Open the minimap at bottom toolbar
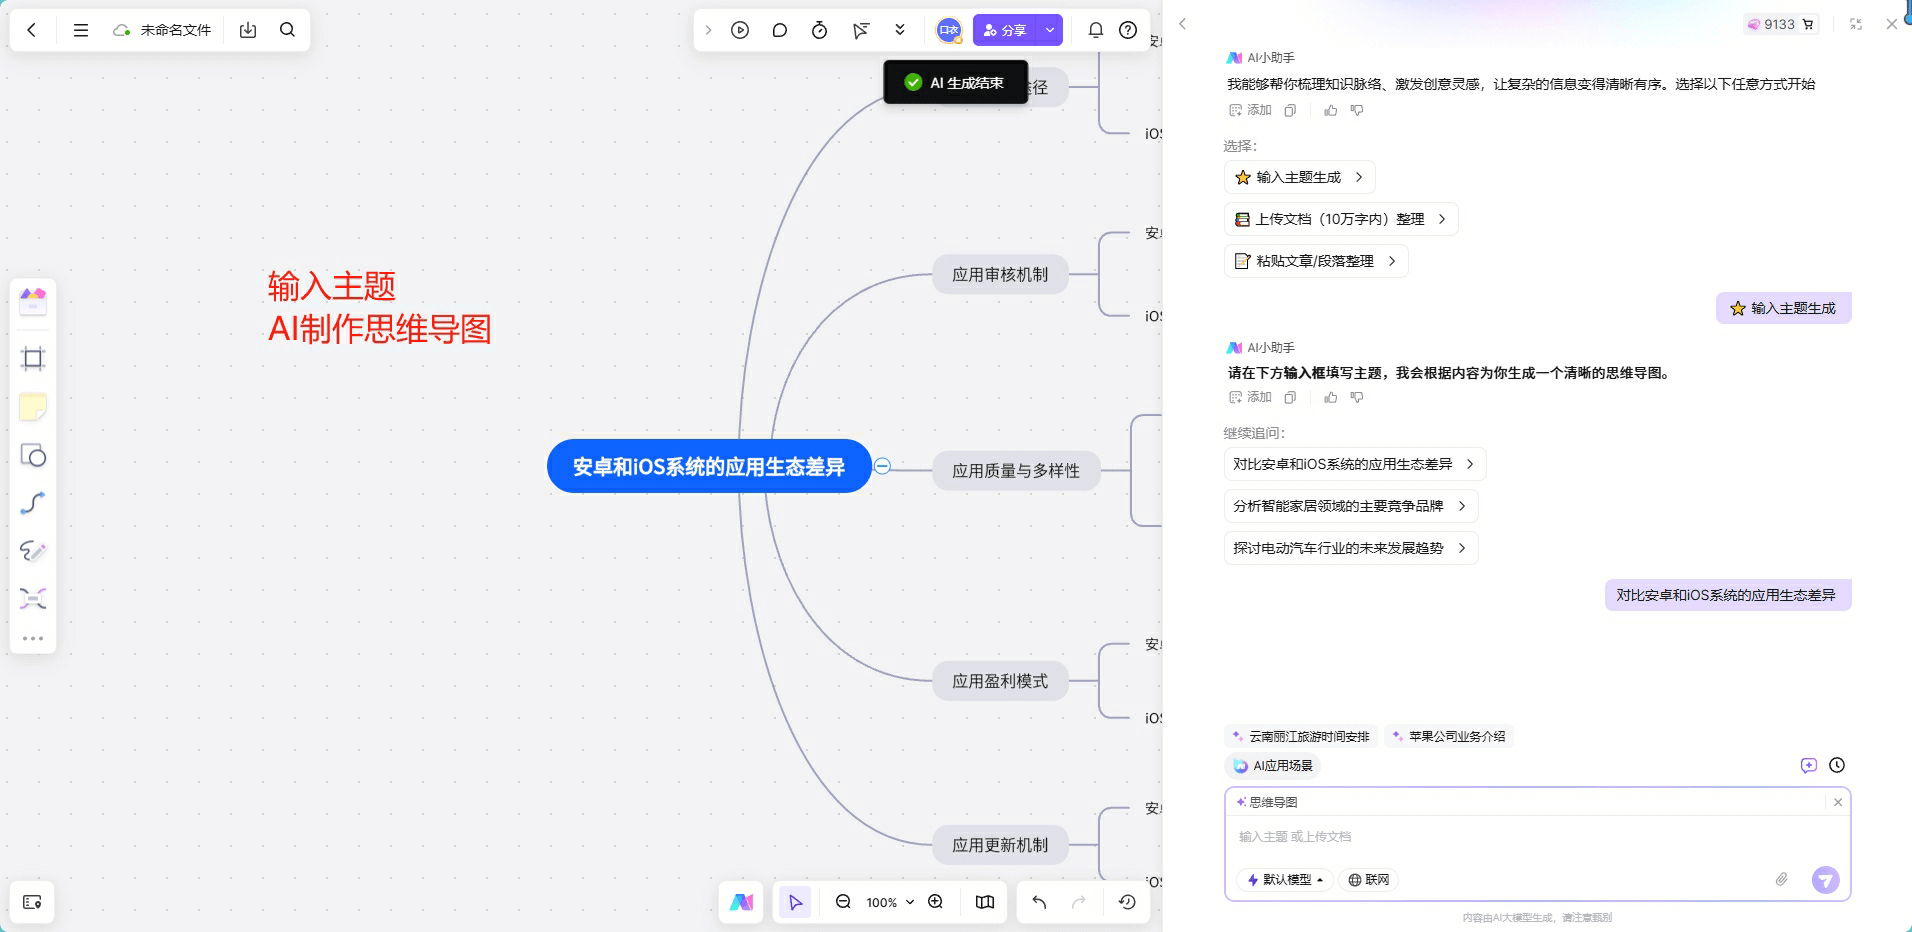This screenshot has height=932, width=1912. [984, 901]
